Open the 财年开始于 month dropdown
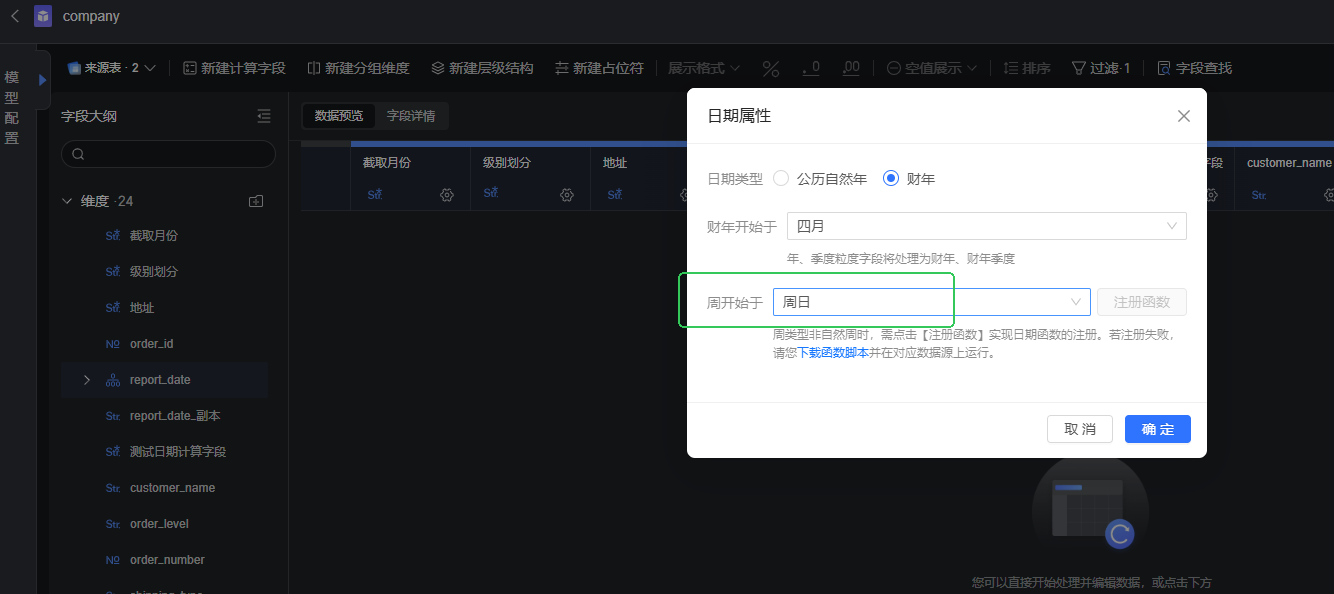Image resolution: width=1334 pixels, height=594 pixels. (986, 226)
